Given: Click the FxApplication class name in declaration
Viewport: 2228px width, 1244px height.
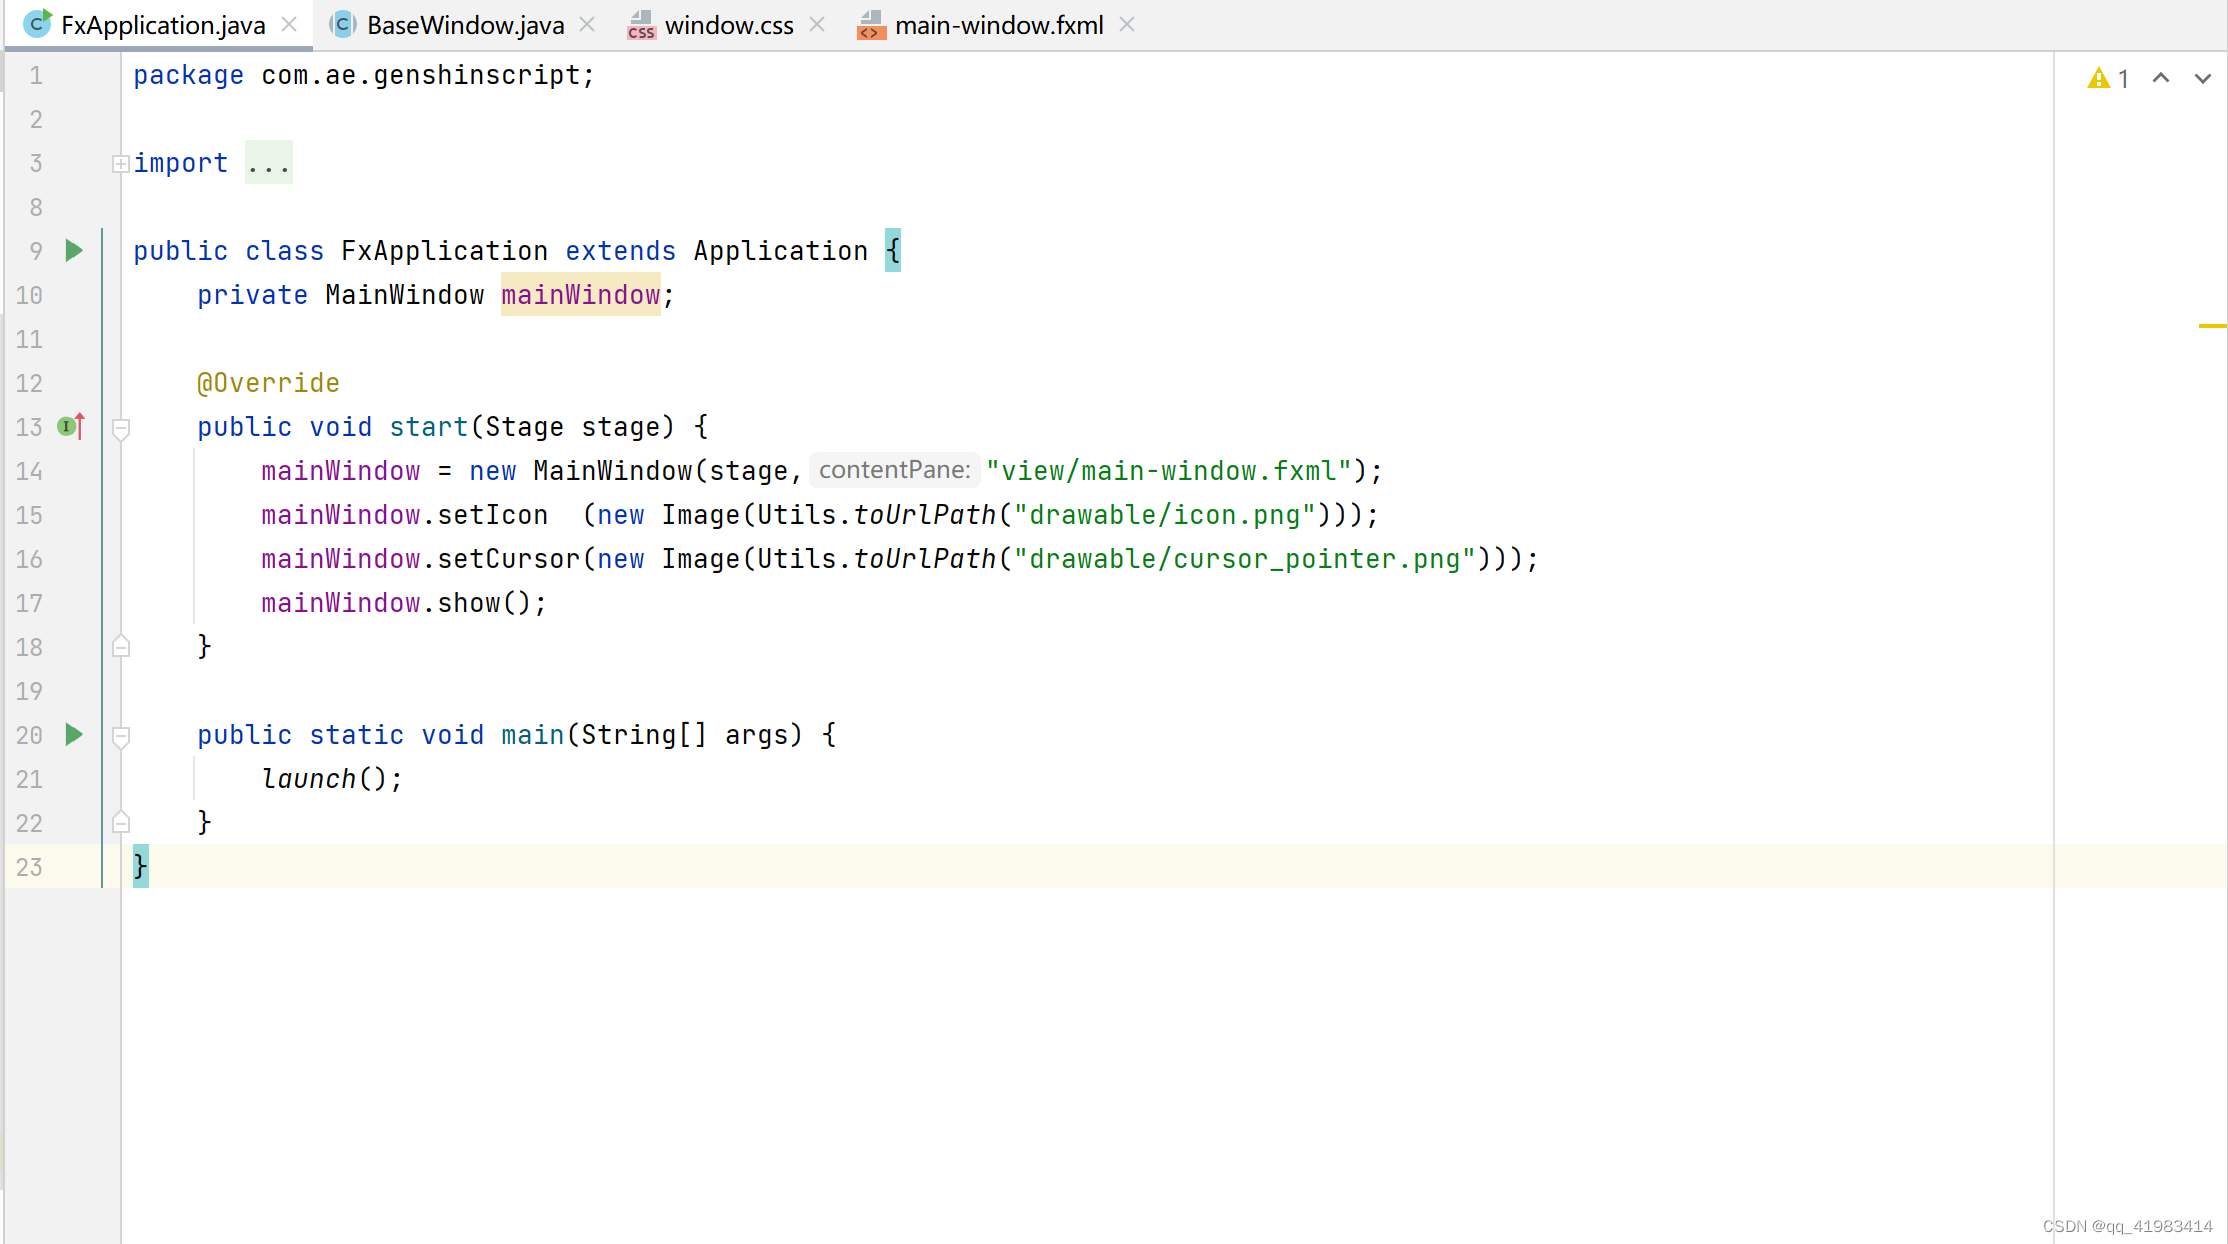Looking at the screenshot, I should click(x=444, y=251).
